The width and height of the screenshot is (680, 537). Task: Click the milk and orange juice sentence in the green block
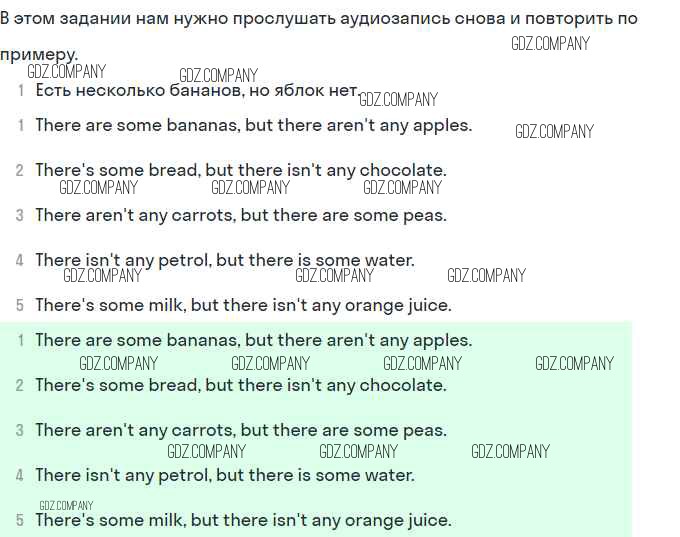(243, 520)
